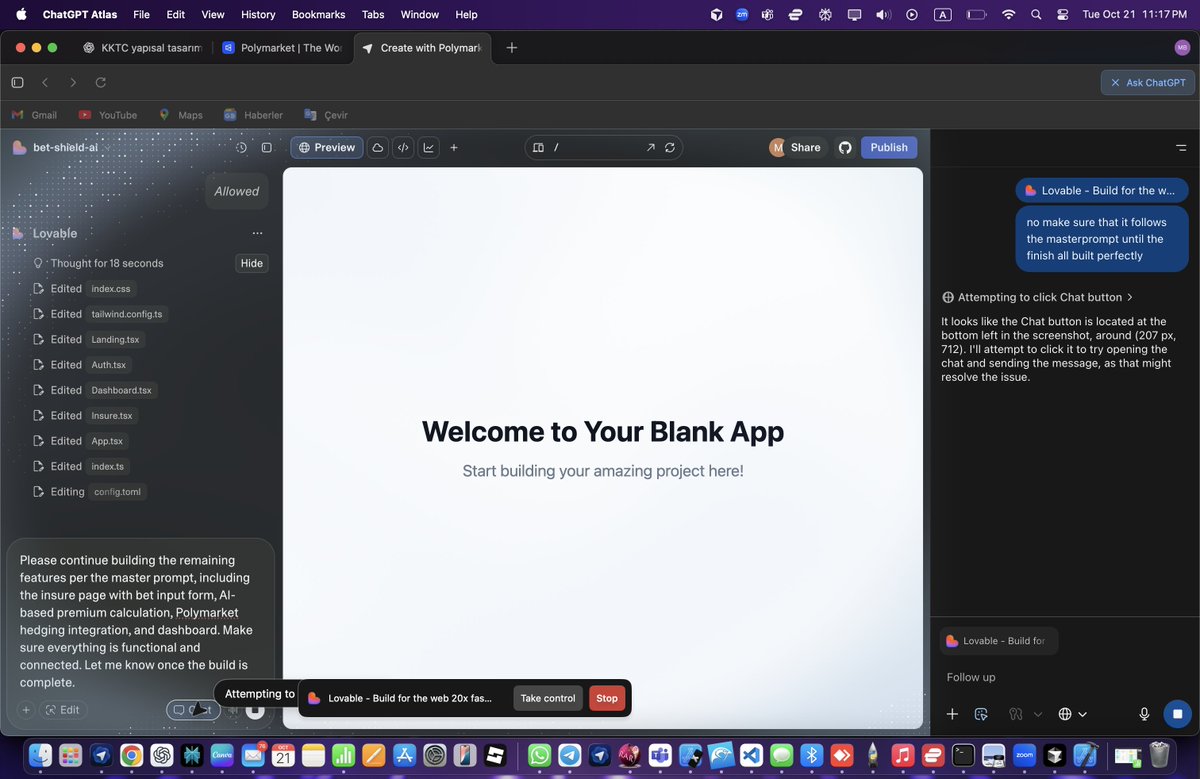Open Finder from the Dock
The width and height of the screenshot is (1200, 779).
(x=41, y=755)
